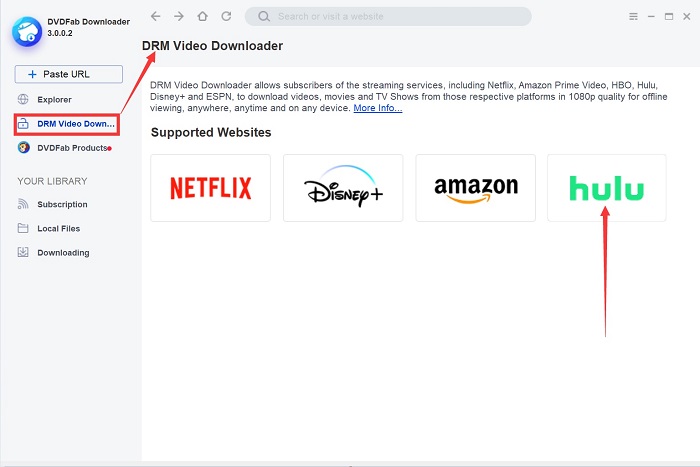Open the Disney+ website card
Image resolution: width=700 pixels, height=467 pixels.
(x=343, y=188)
